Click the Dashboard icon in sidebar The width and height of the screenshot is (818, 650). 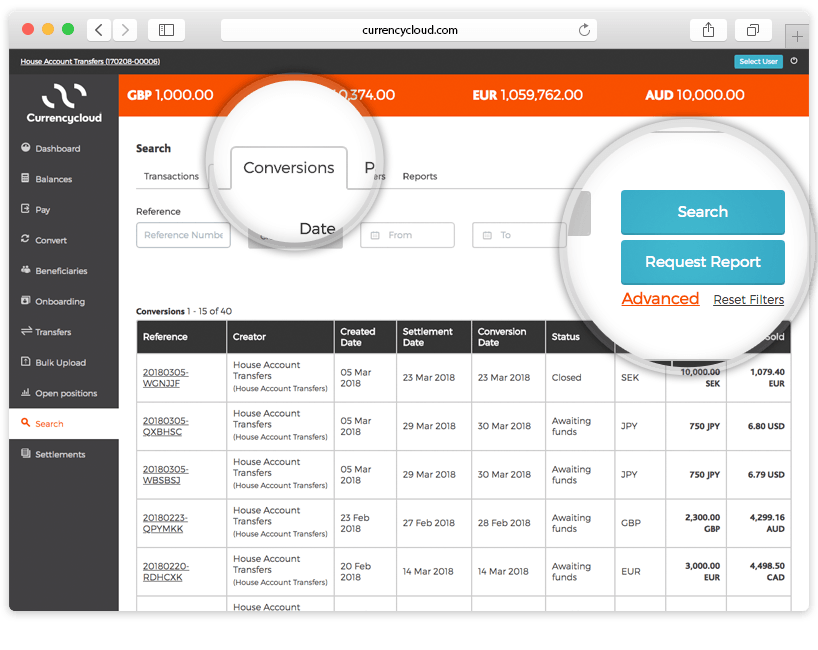pyautogui.click(x=25, y=148)
